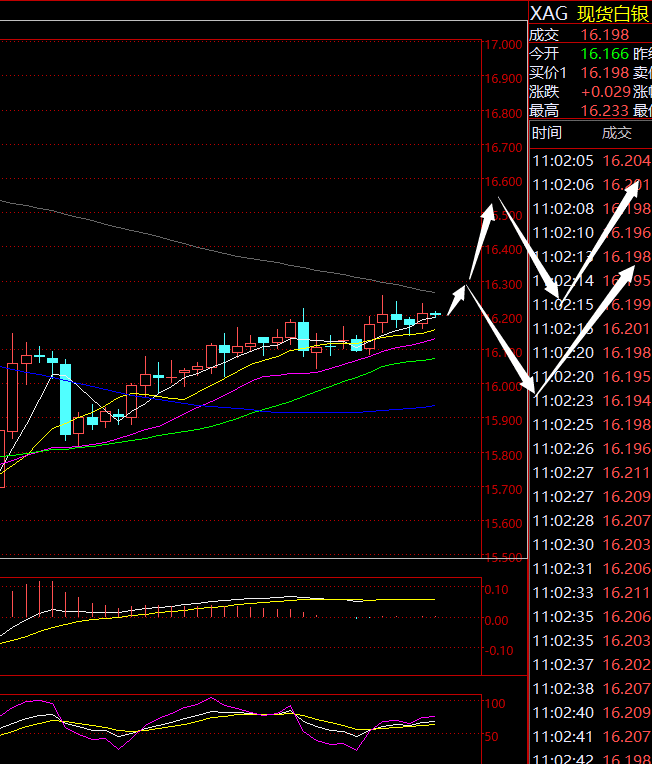
Task: Click the MACD 0.00 axis label
Action: 496,620
